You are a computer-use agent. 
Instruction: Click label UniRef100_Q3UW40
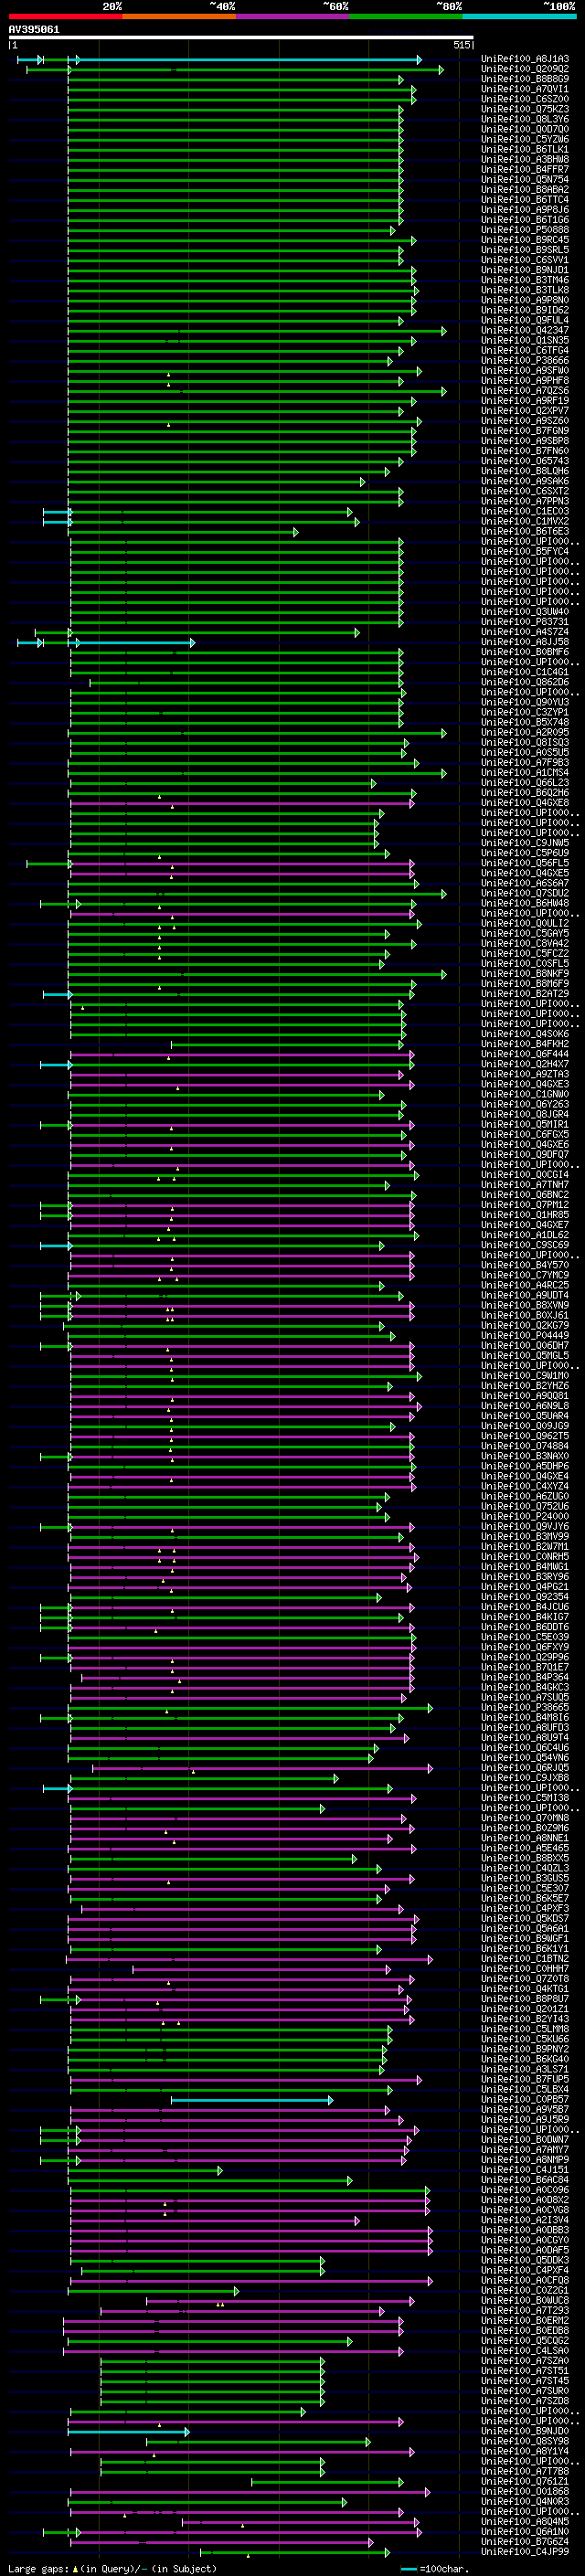525,612
